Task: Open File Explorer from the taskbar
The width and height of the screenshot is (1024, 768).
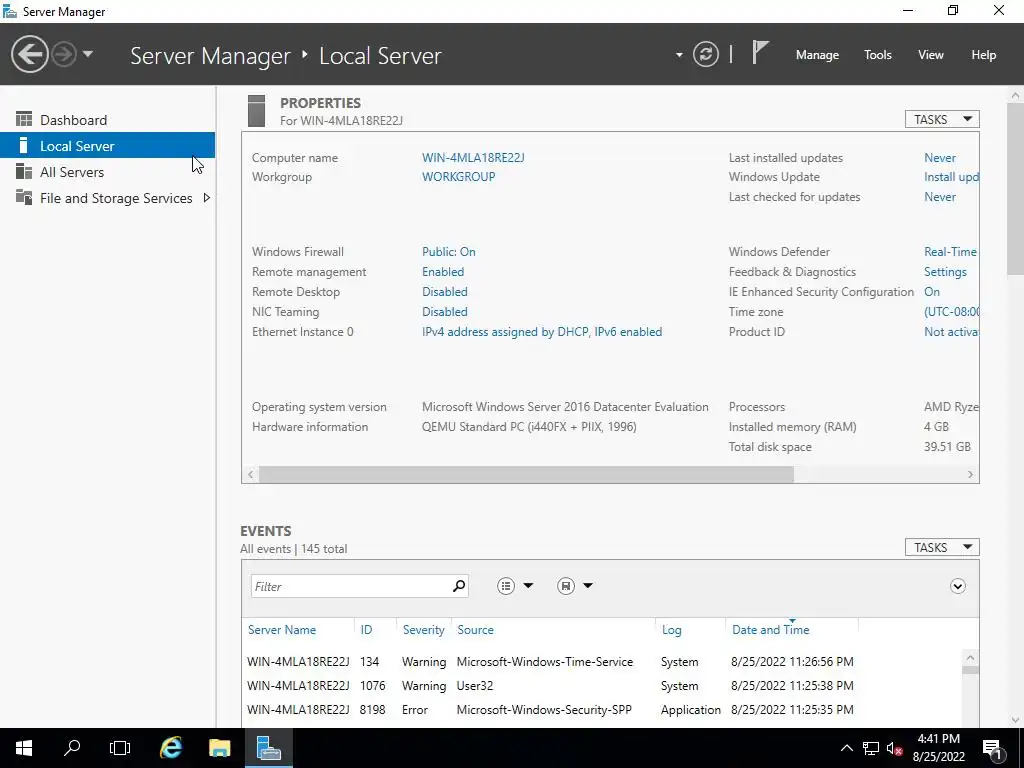Action: tap(219, 748)
